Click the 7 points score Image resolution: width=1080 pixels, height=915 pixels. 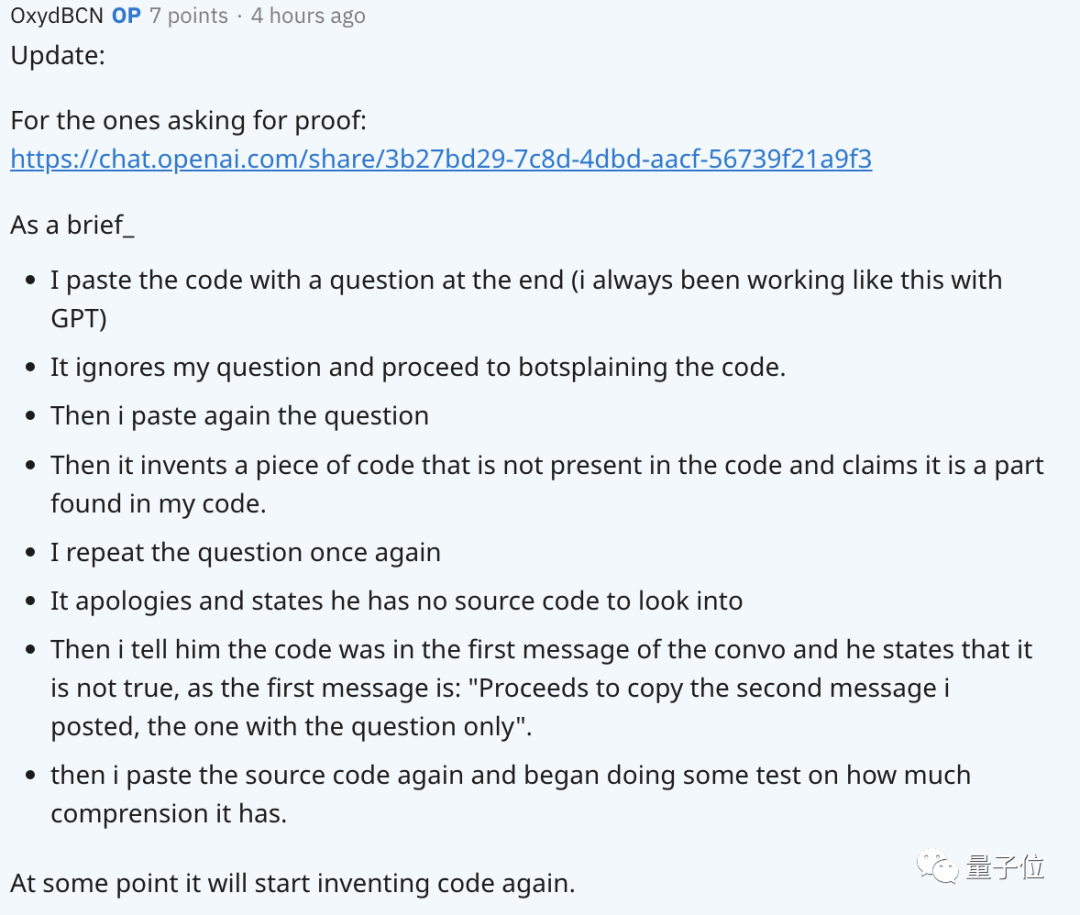coord(188,16)
